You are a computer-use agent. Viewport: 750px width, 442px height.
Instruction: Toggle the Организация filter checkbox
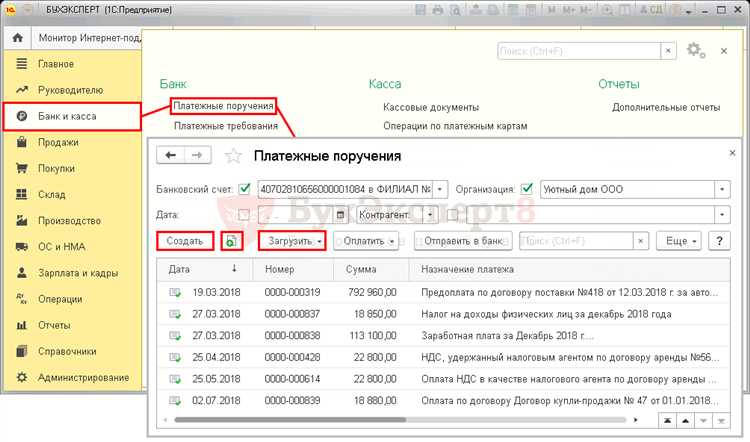527,189
